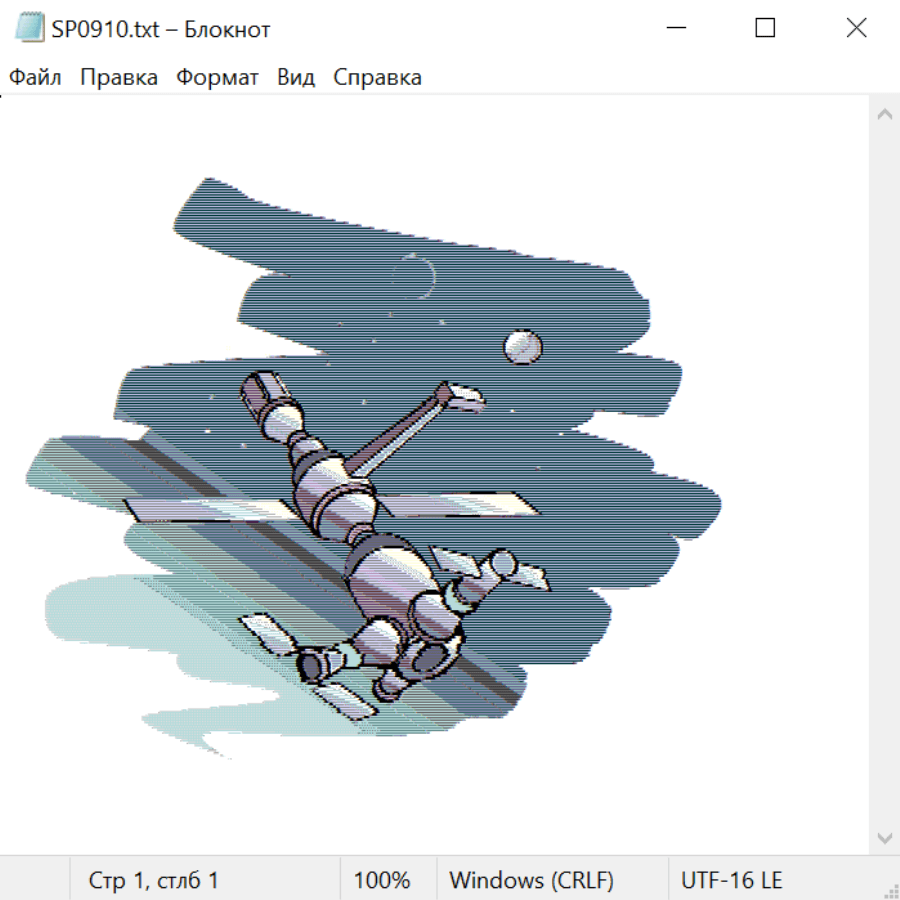
Task: Click the scroll up arrow
Action: tap(884, 114)
